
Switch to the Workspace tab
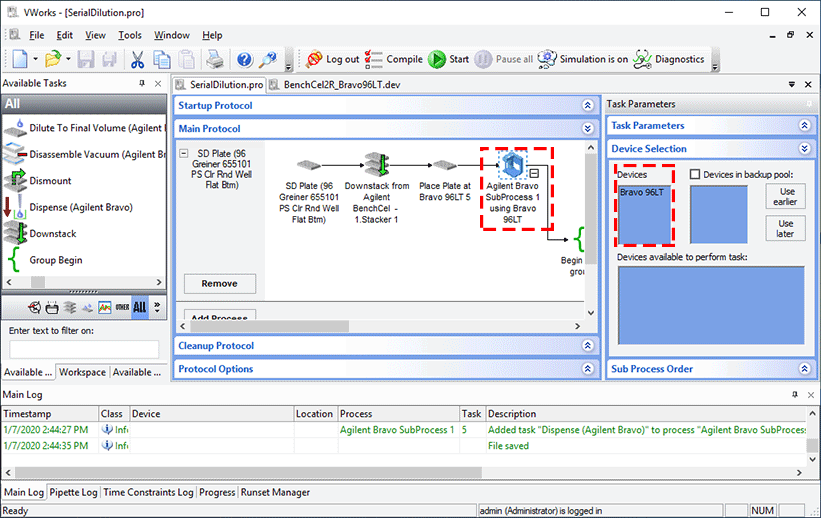point(82,372)
